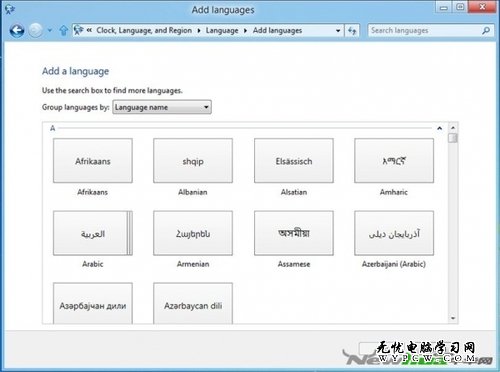Click the Add languages breadcrumb
500x372 pixels.
(277, 30)
